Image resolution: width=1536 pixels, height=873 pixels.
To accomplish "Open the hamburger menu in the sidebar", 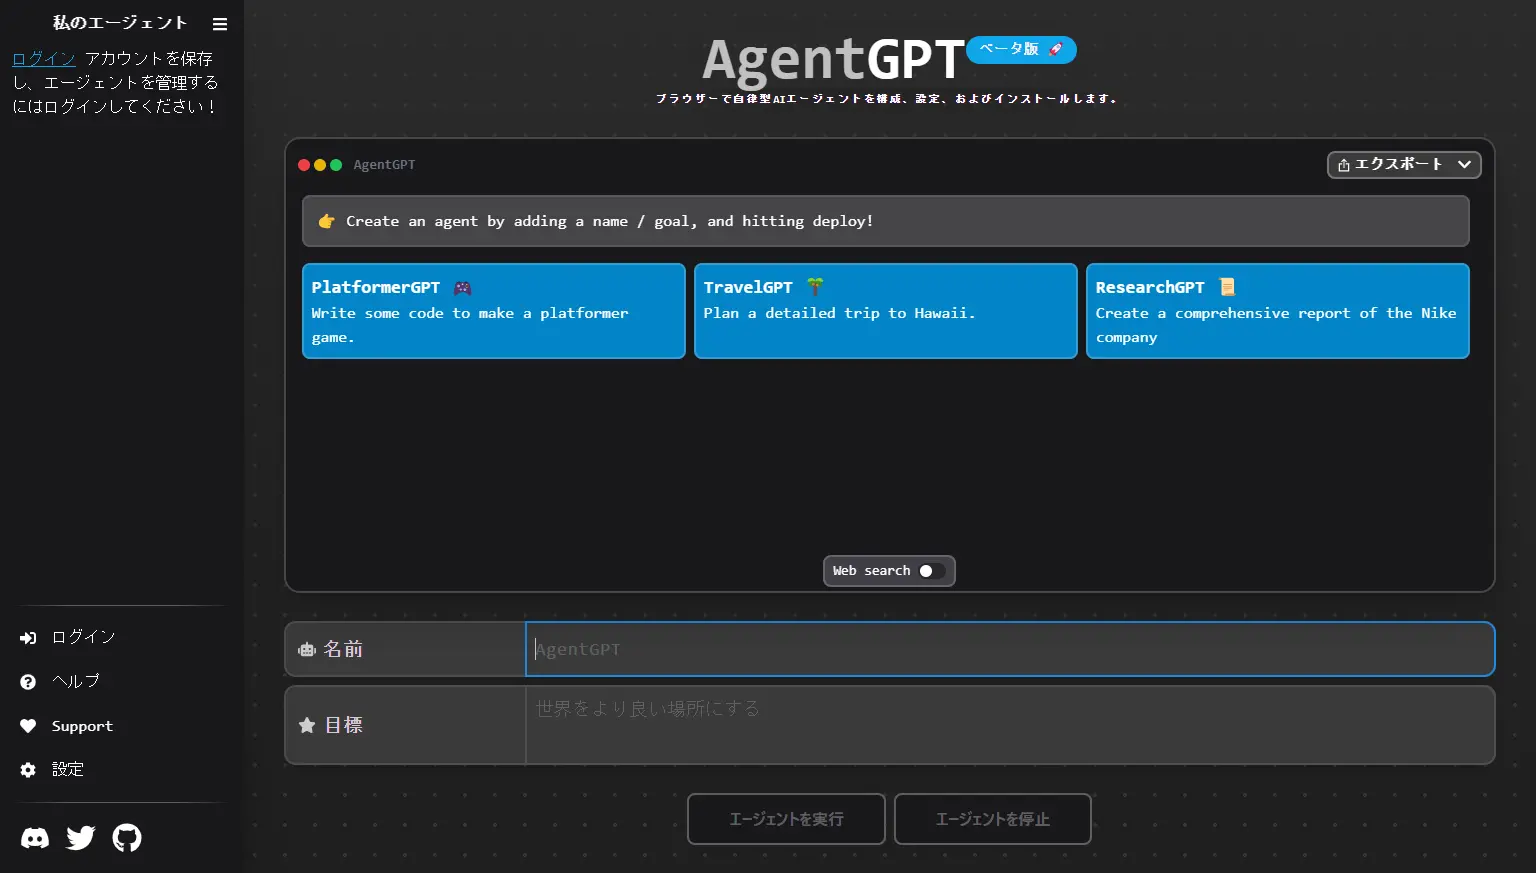I will 219,23.
